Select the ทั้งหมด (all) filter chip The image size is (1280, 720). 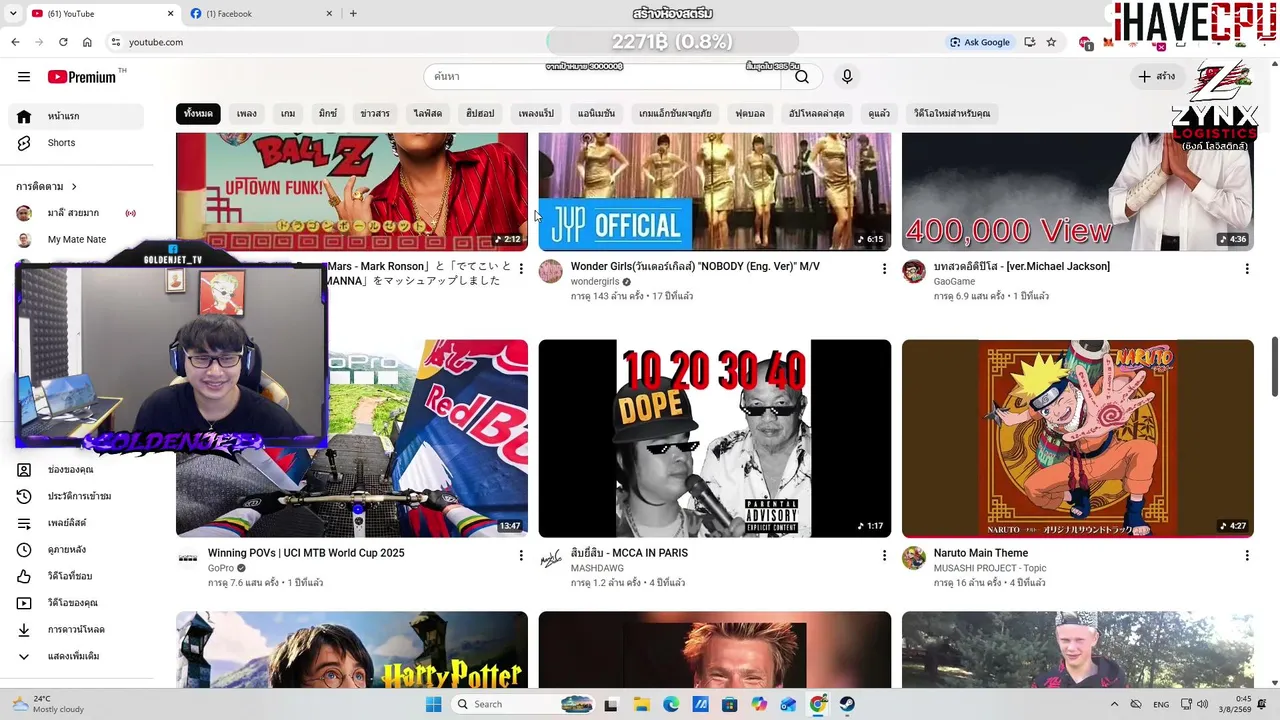pos(198,113)
